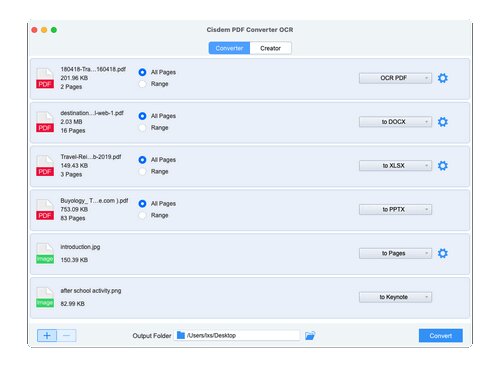
Task: Switch to the Creator tab
Action: pyautogui.click(x=270, y=48)
